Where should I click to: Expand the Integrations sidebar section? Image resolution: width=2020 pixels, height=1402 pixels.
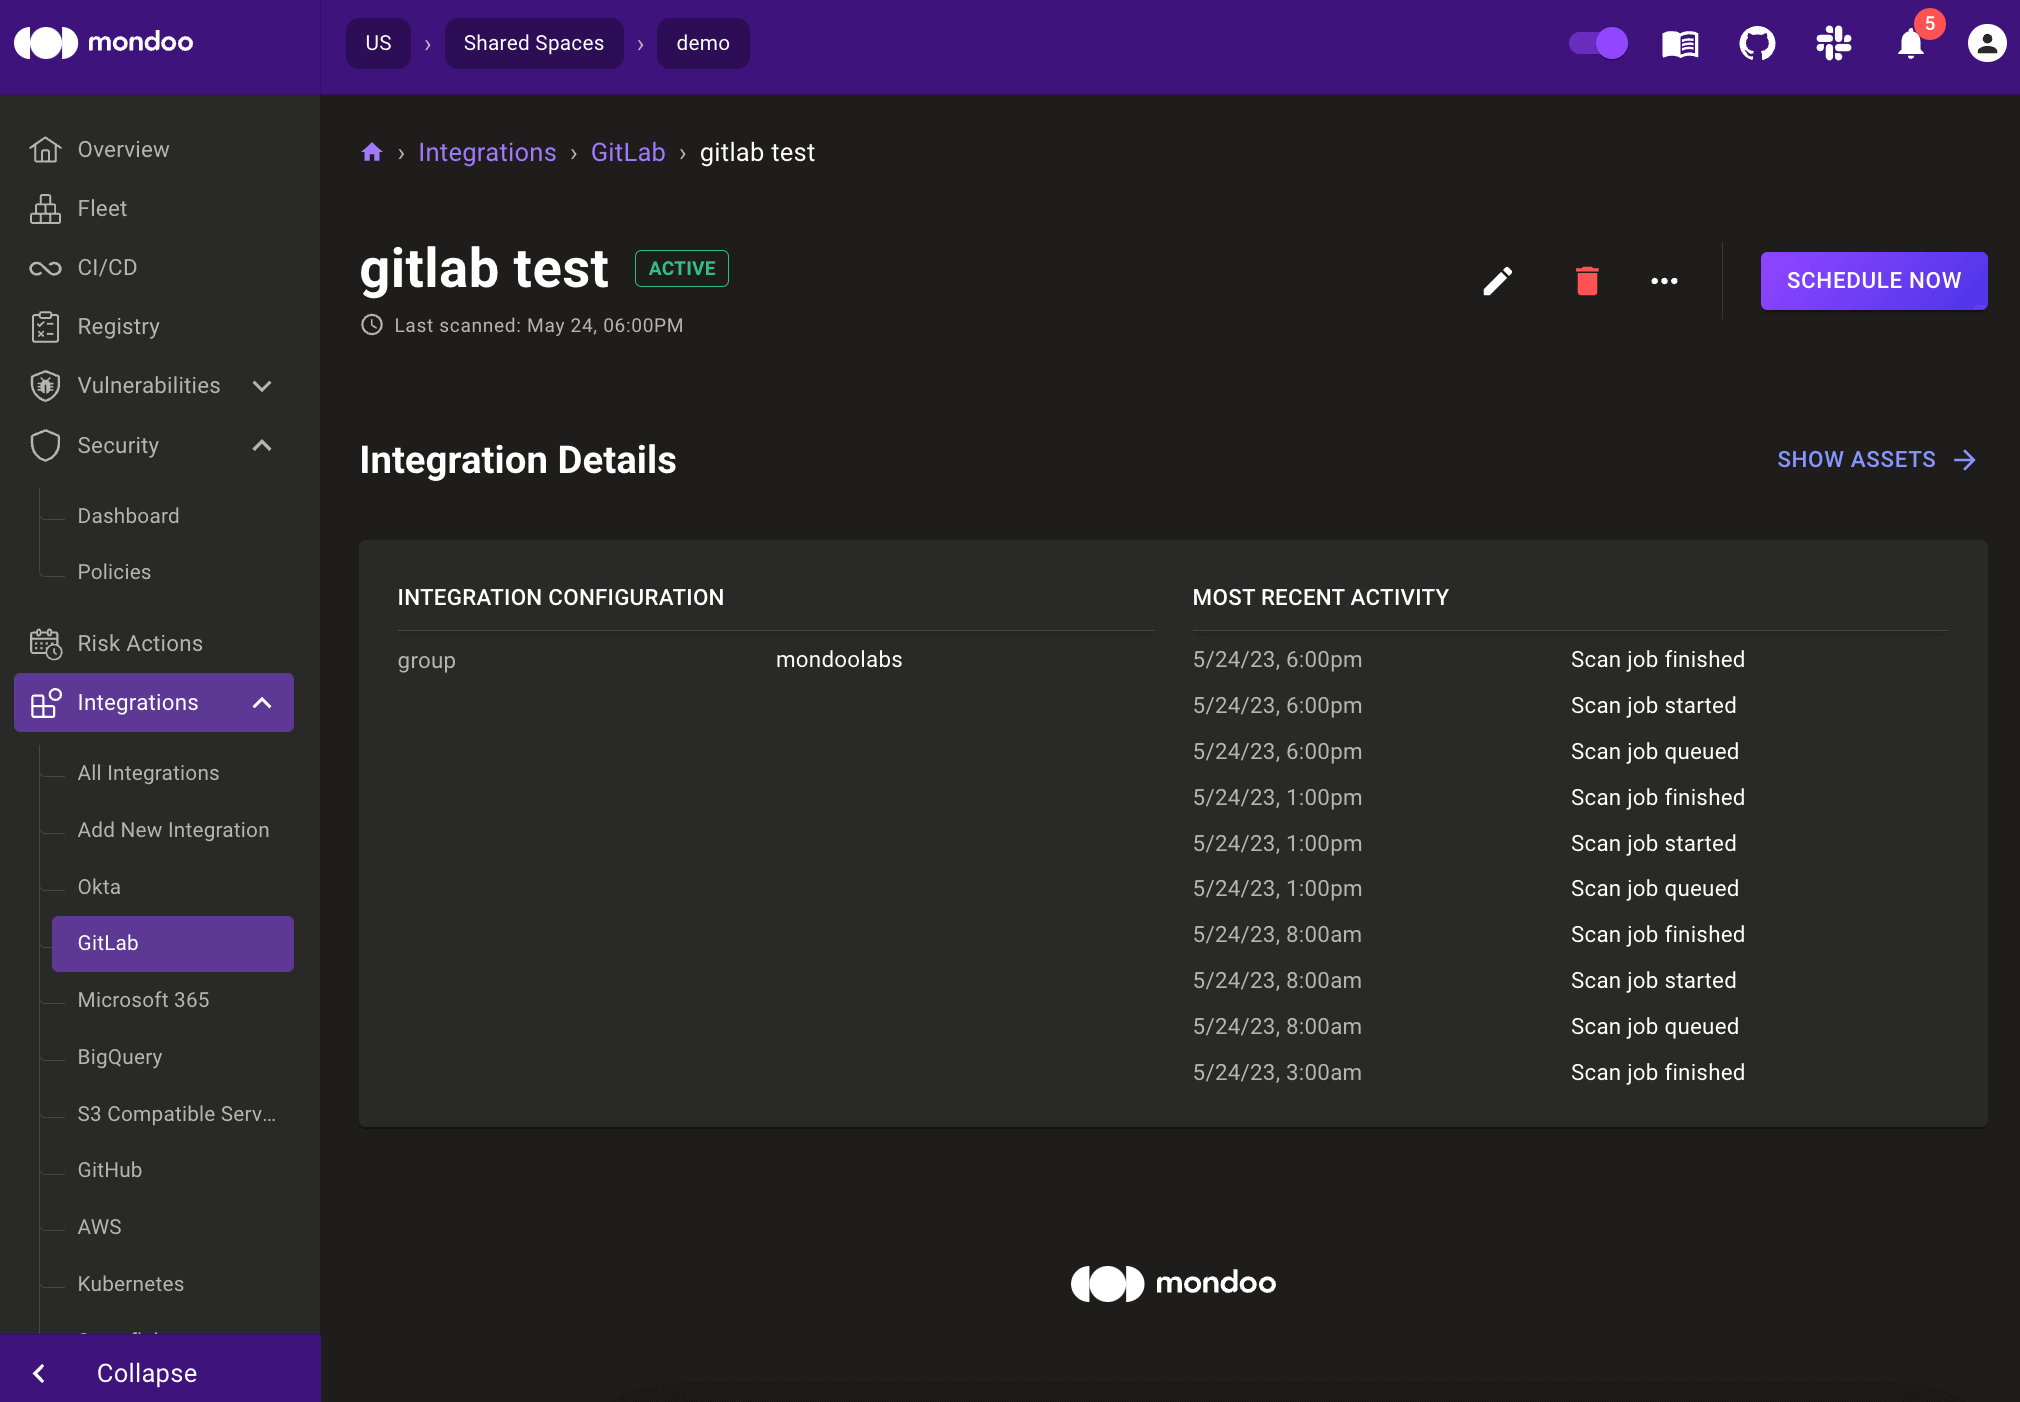coord(262,702)
